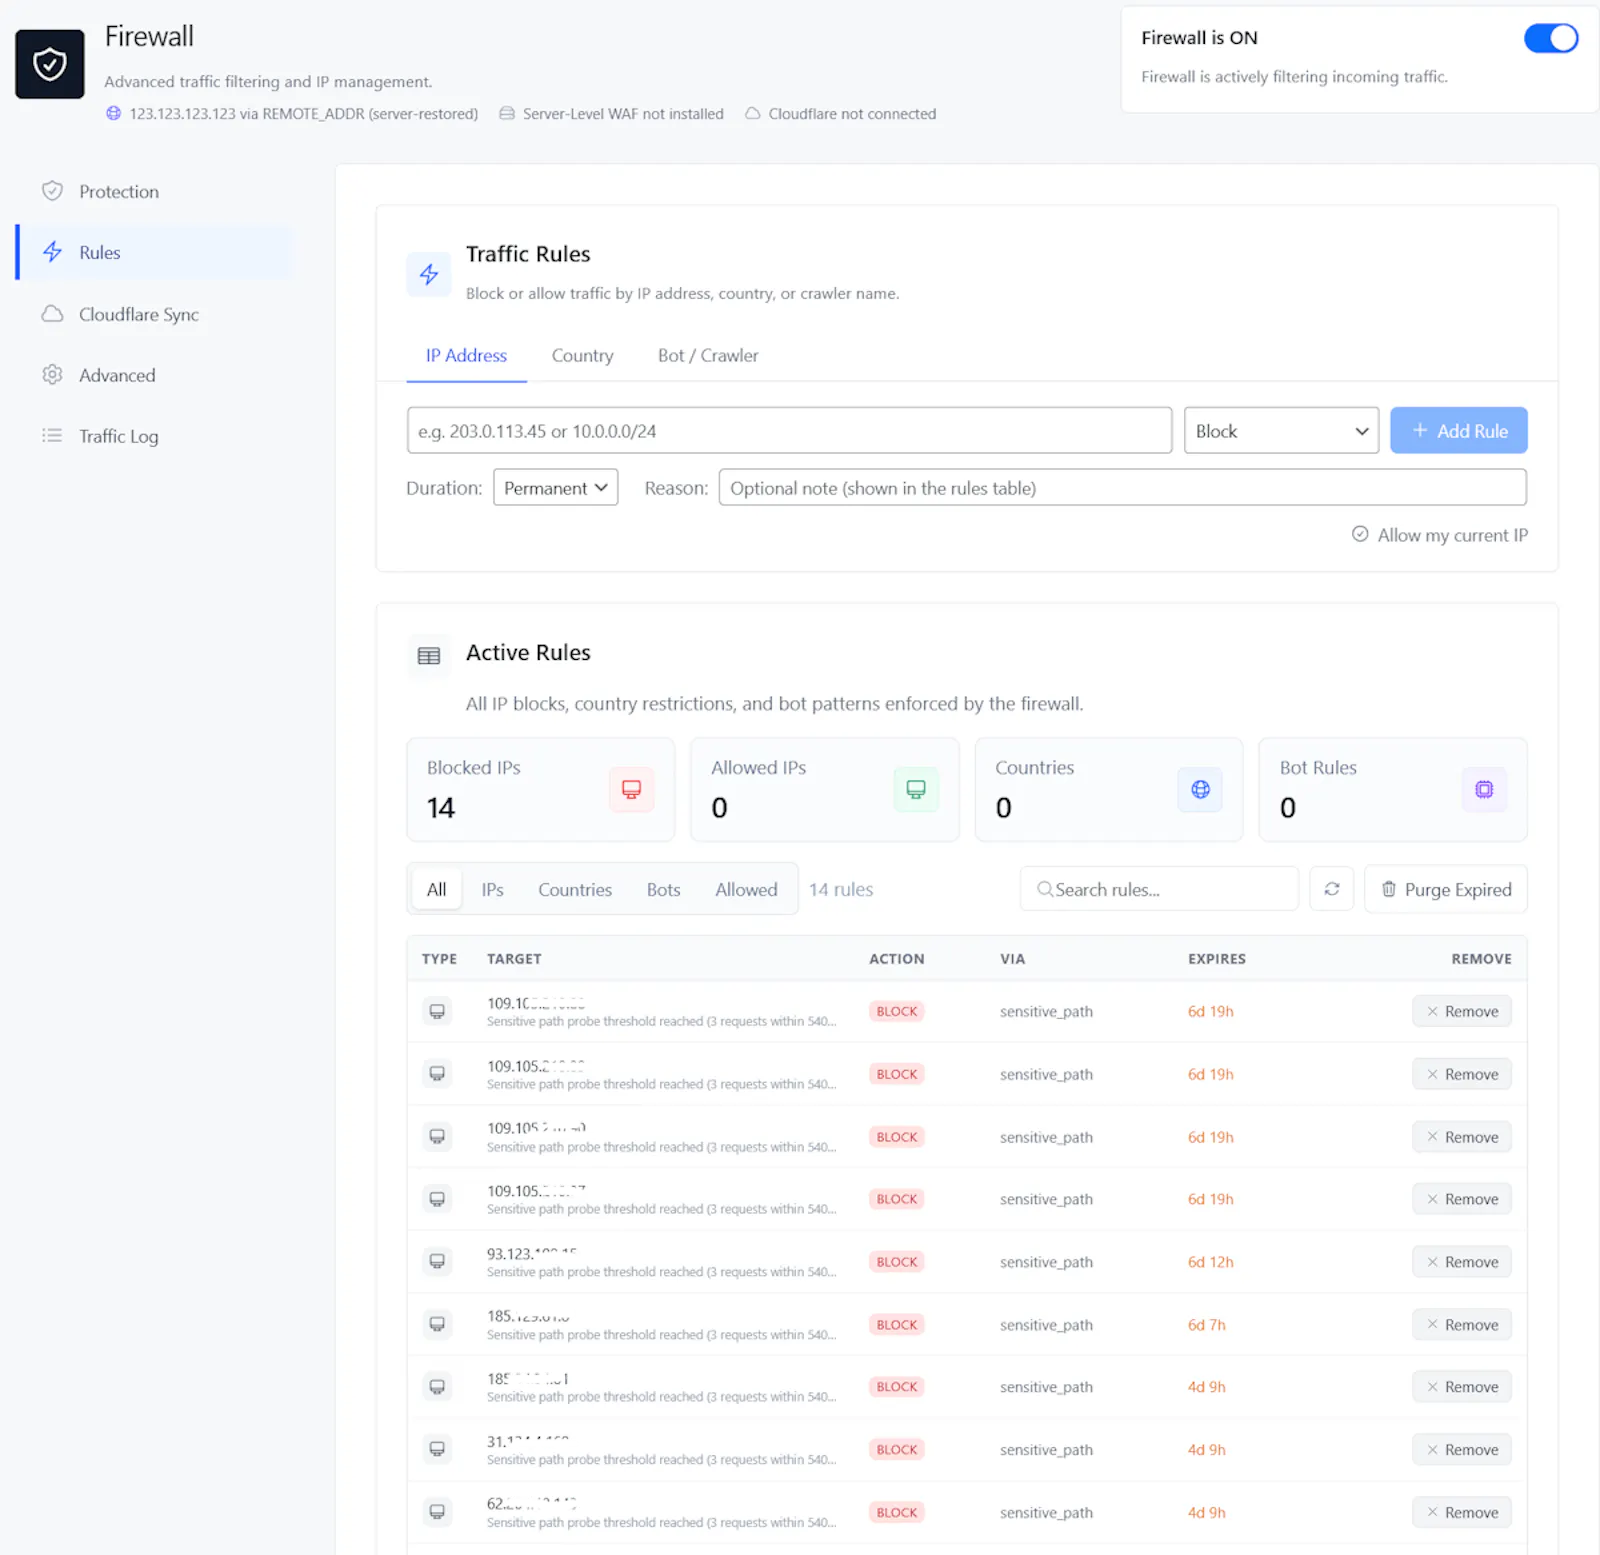The height and width of the screenshot is (1555, 1600).
Task: Click the VIA column header
Action: (1012, 959)
